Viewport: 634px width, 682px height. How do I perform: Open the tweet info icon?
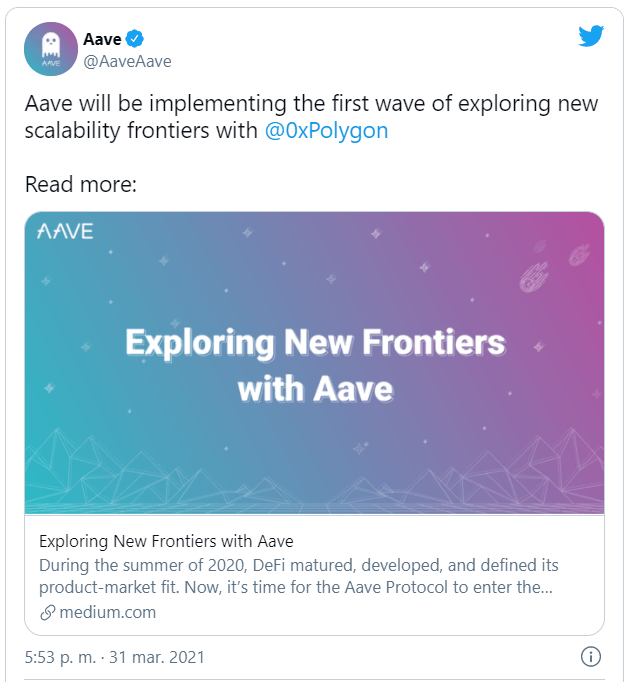coord(591,657)
